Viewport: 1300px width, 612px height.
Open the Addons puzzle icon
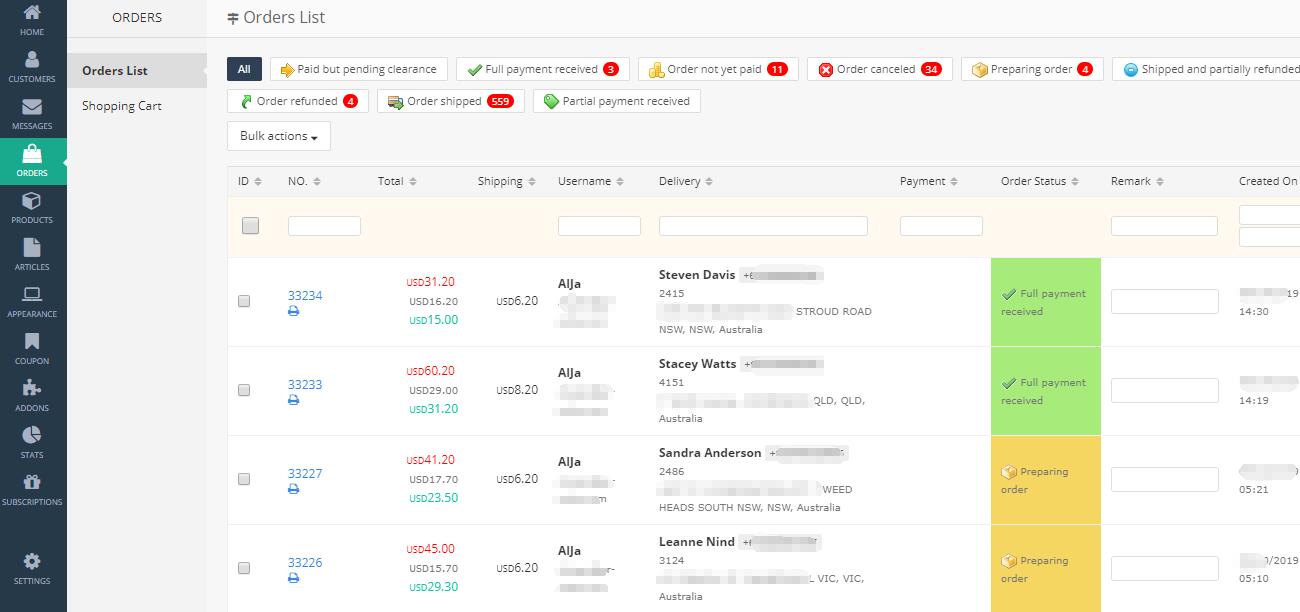[x=32, y=395]
